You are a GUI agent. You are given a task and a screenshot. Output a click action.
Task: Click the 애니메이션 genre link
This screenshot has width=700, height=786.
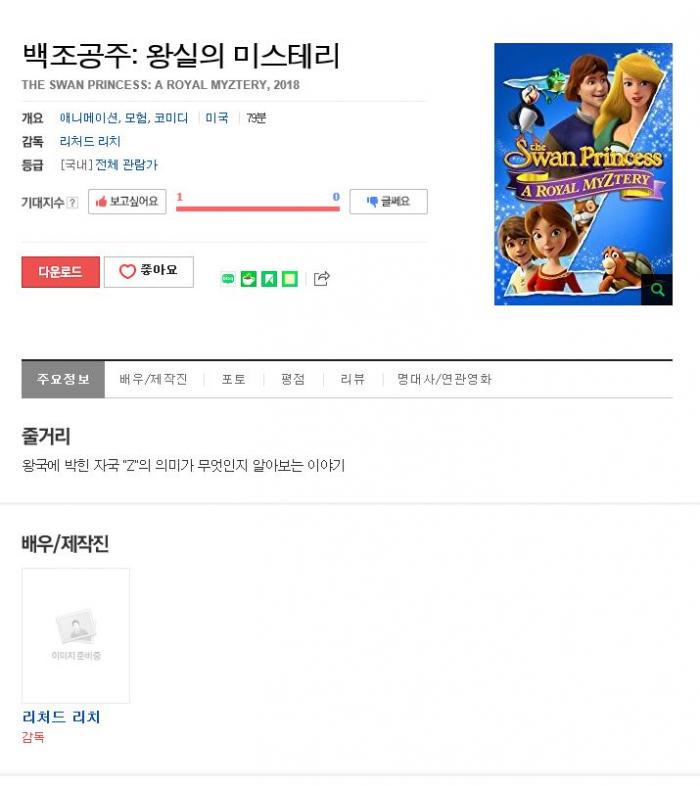click(x=89, y=118)
